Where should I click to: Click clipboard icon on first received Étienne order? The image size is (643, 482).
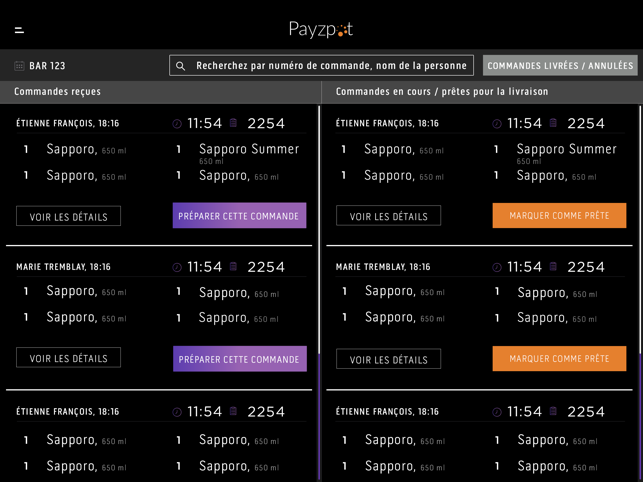click(x=233, y=123)
